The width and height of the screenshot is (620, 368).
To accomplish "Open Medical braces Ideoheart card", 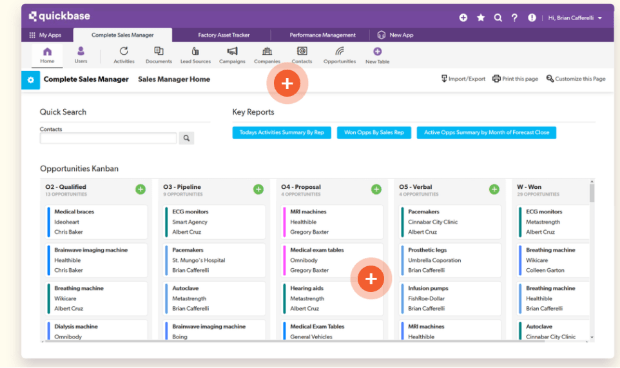I will coord(96,222).
